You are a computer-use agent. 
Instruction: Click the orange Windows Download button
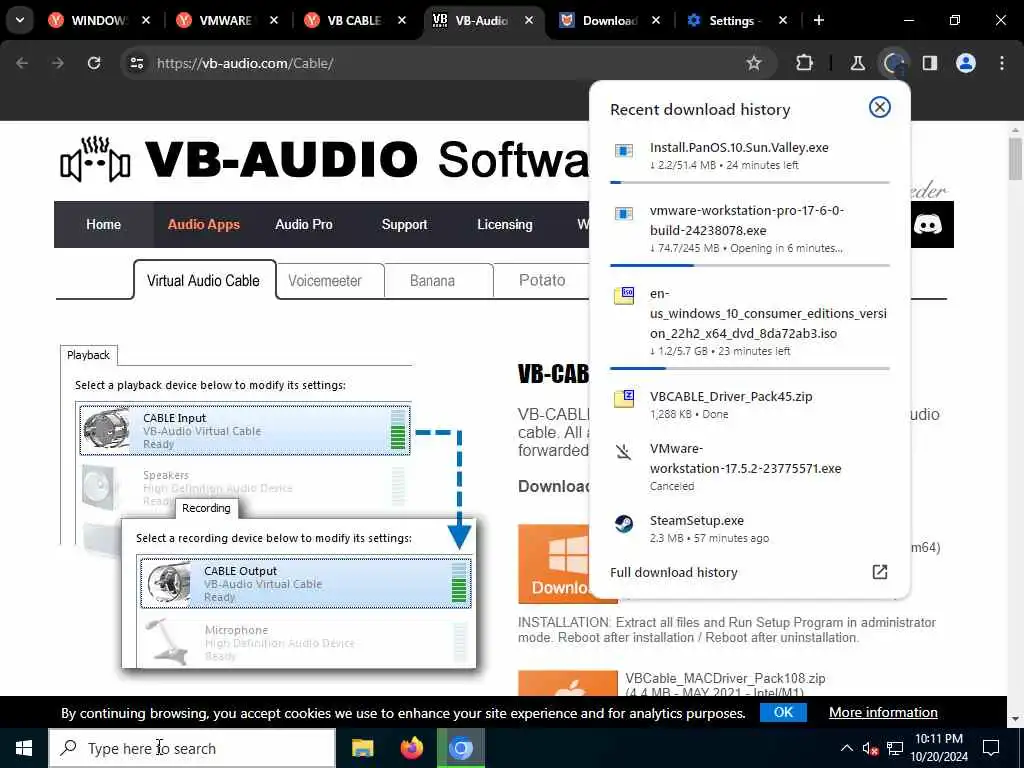554,563
